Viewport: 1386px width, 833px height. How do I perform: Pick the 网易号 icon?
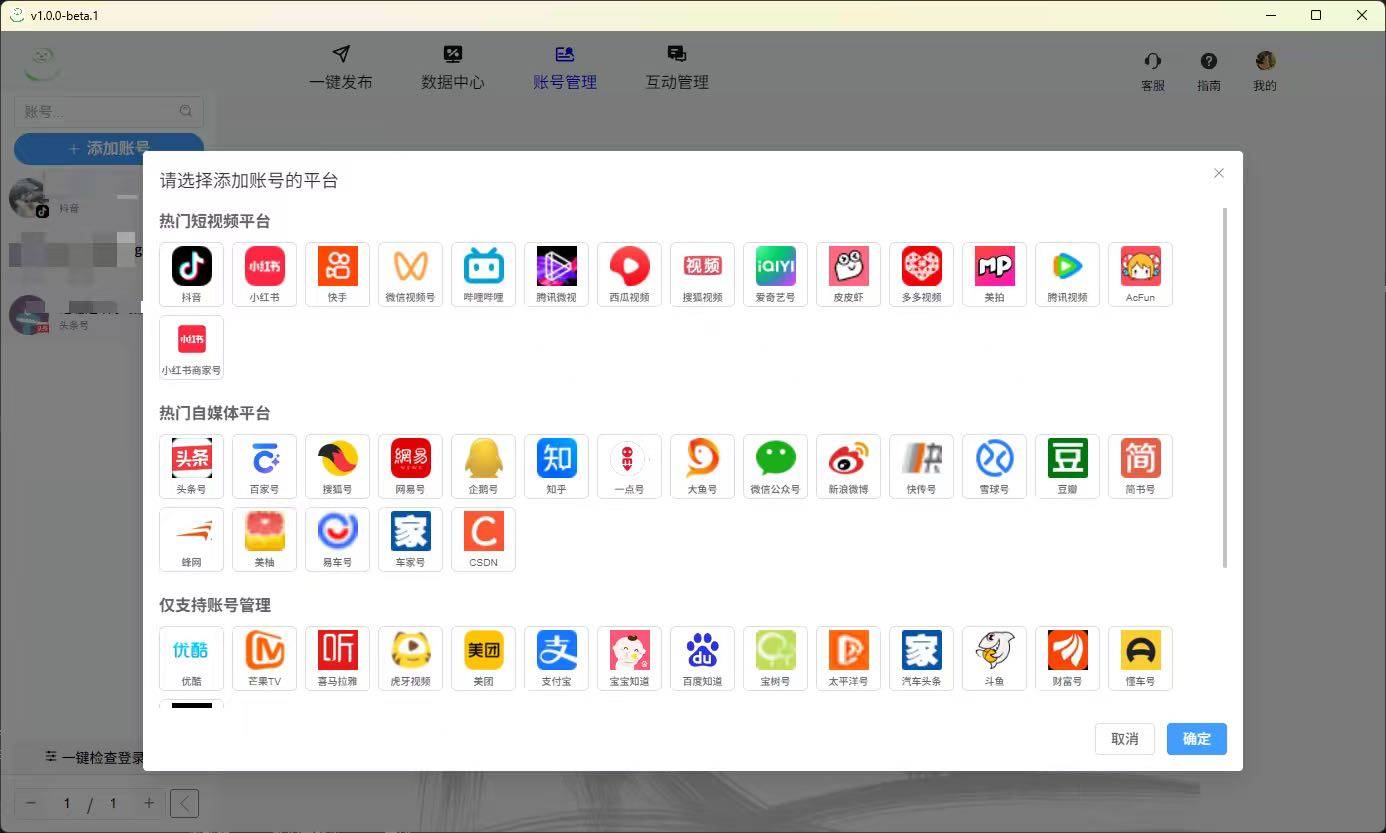[x=410, y=466]
